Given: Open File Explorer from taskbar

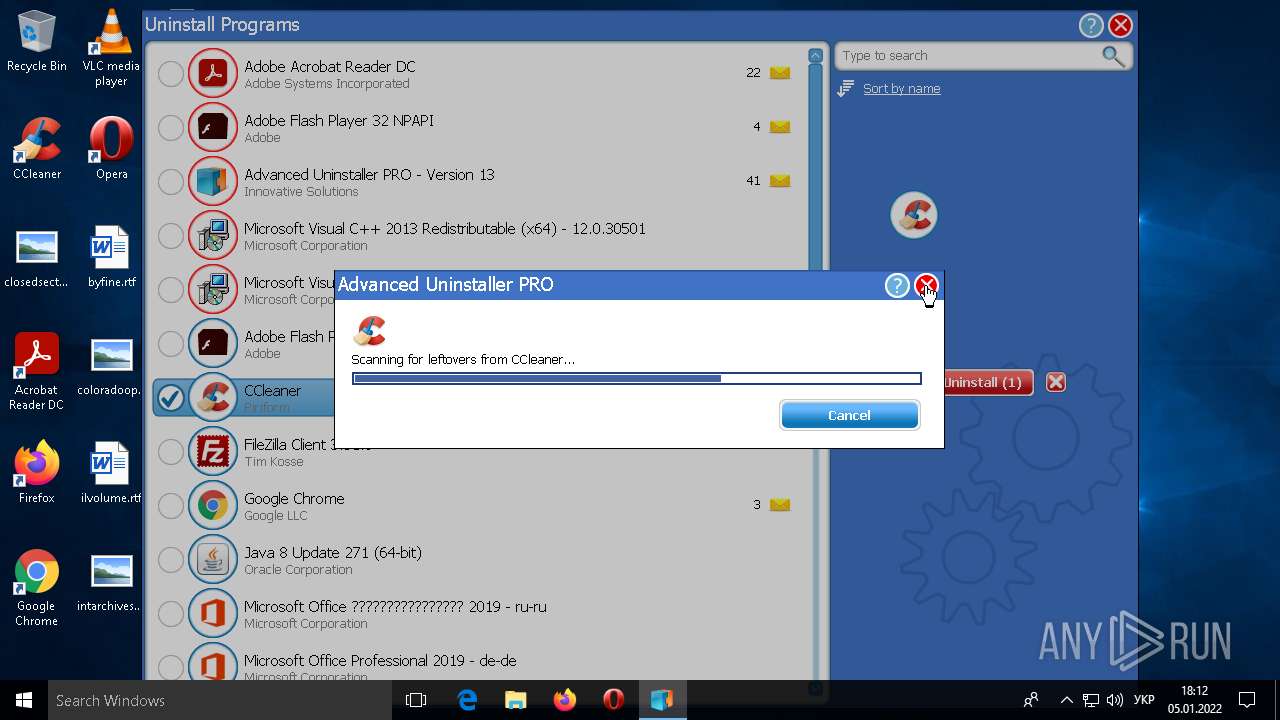Looking at the screenshot, I should 516,700.
